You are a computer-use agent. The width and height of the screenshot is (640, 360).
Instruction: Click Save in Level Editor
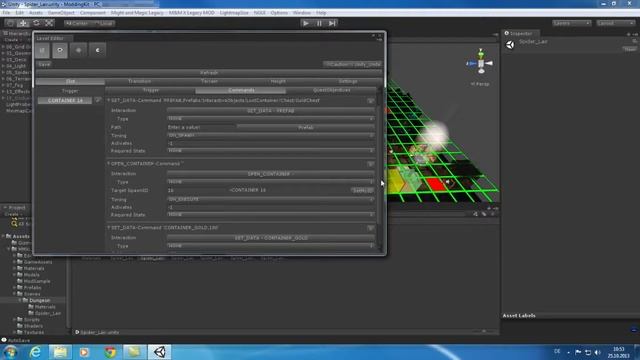pyautogui.click(x=44, y=64)
